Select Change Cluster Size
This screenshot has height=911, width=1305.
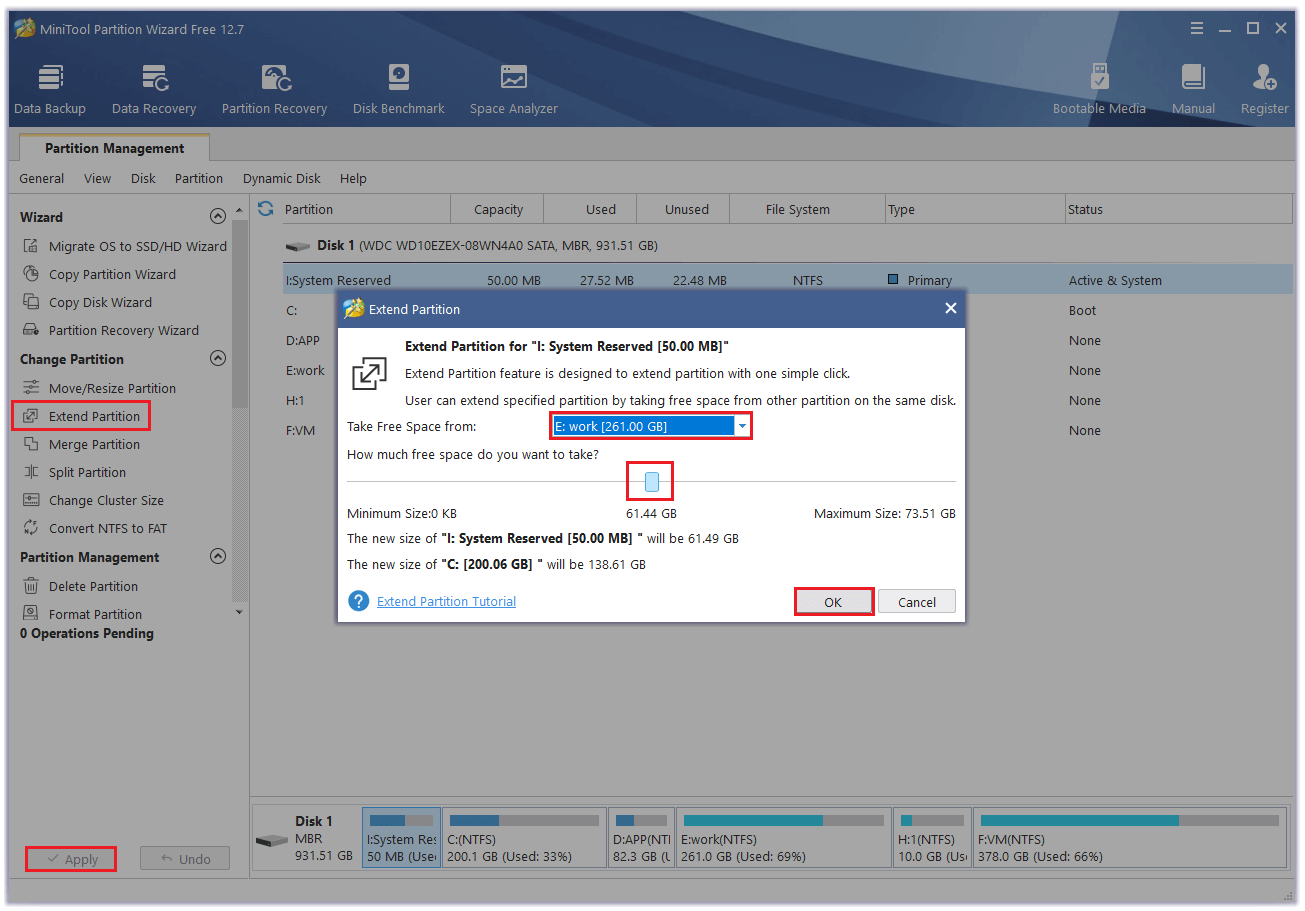pos(93,500)
